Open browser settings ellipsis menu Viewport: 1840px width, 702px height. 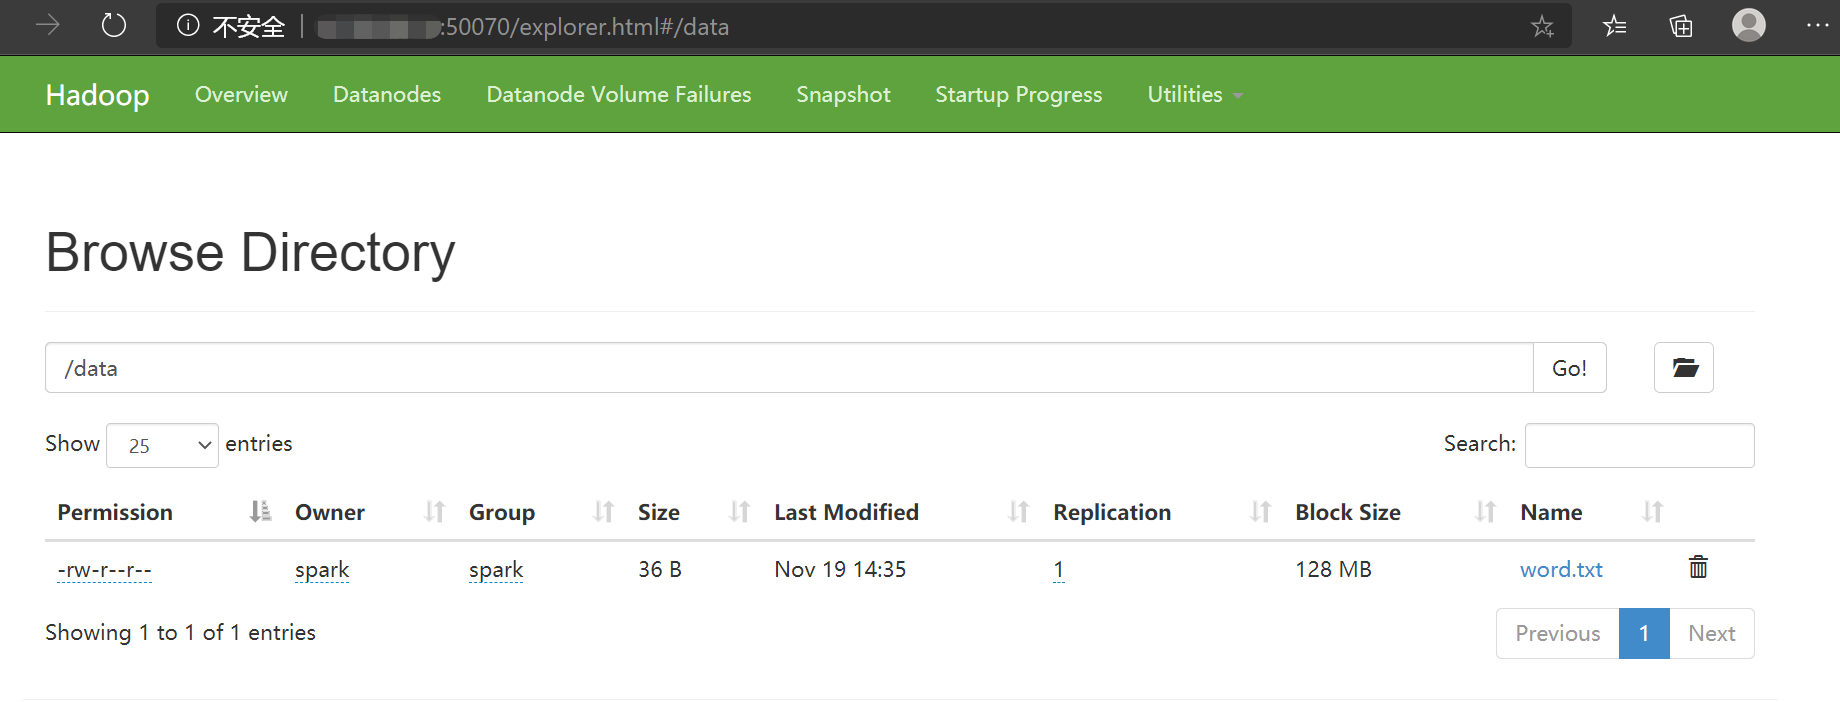click(x=1817, y=26)
